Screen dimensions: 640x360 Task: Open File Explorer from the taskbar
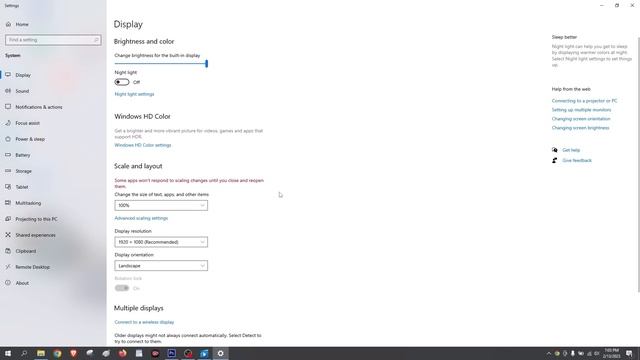click(41, 353)
